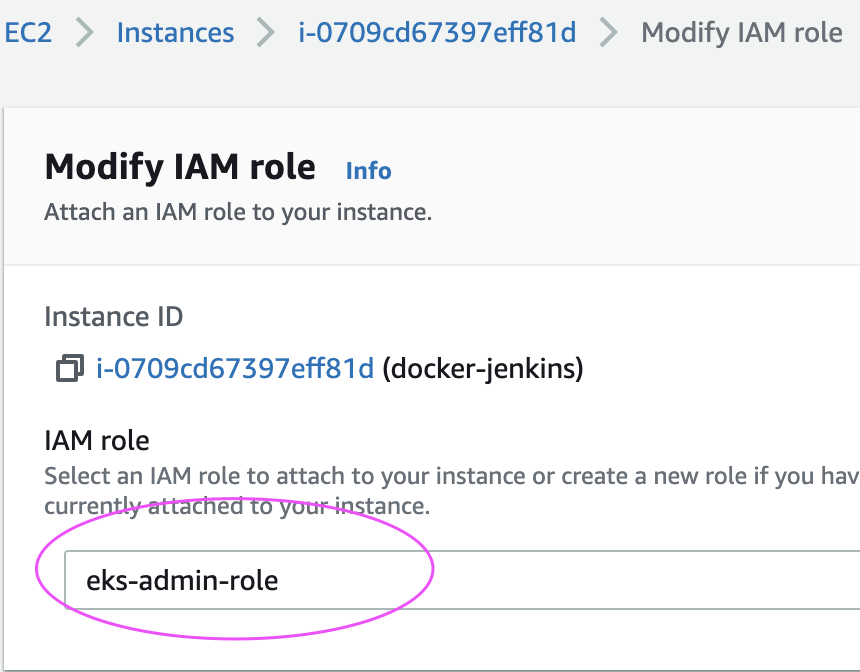Open i-0709cd67397eff81d in the breadcrumb trail
This screenshot has height=672, width=860.
437,33
